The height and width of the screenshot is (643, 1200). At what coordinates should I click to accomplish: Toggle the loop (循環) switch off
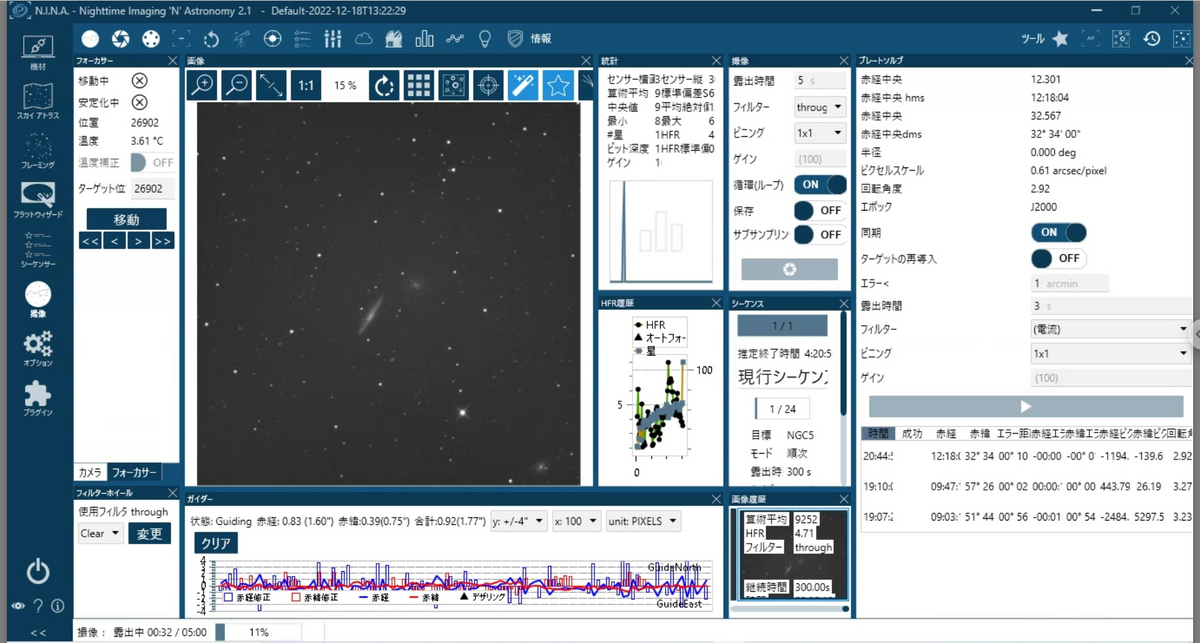coord(821,184)
